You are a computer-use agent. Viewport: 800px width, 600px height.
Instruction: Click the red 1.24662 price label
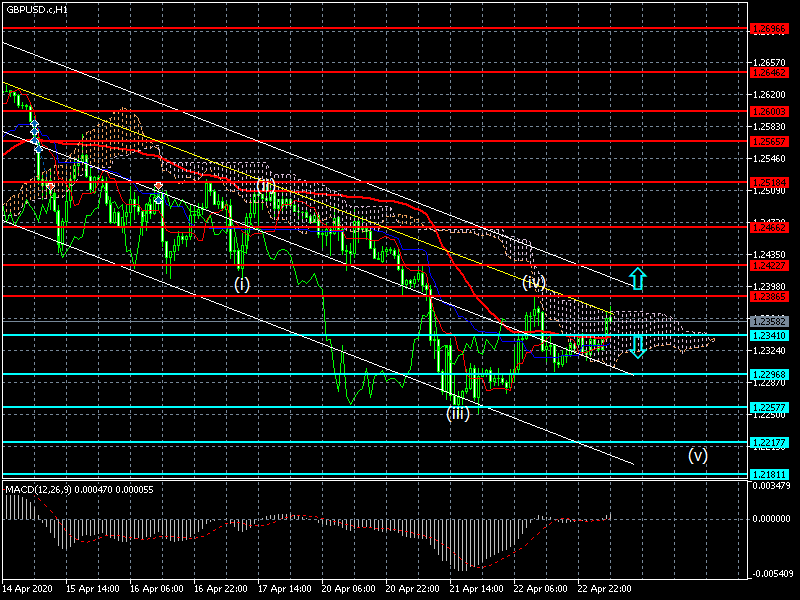click(769, 227)
